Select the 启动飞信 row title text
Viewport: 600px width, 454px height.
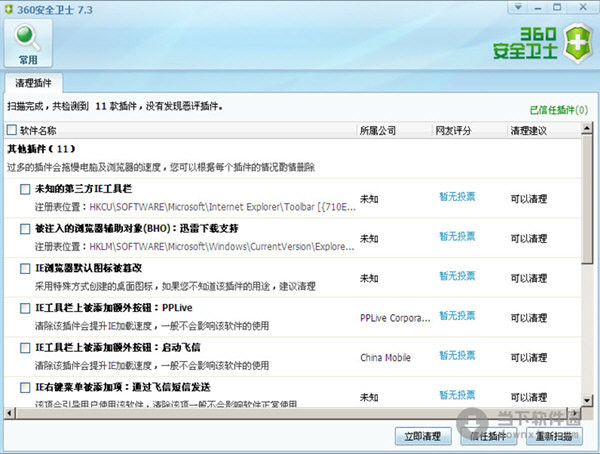click(118, 348)
